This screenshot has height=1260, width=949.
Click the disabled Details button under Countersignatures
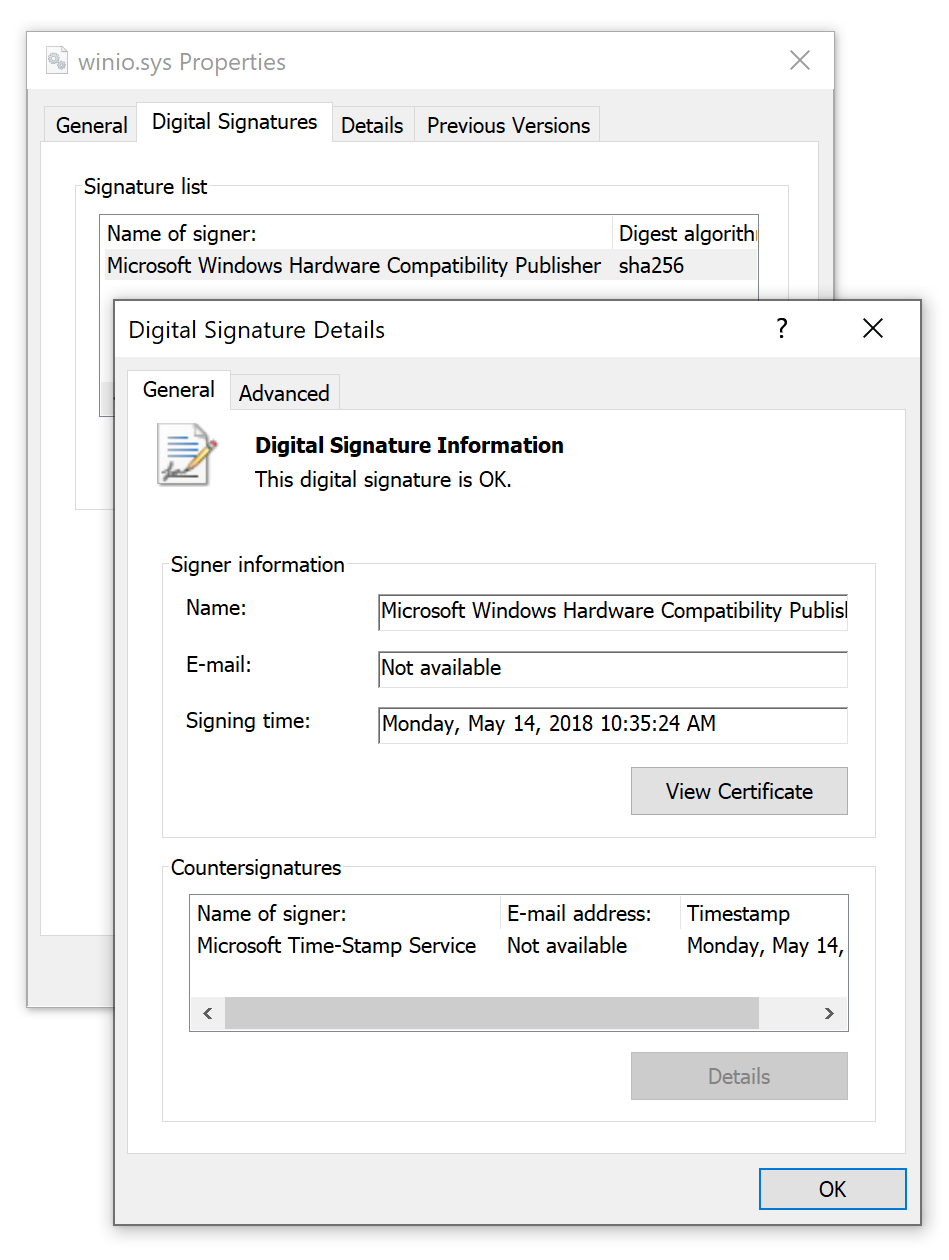pos(739,1076)
